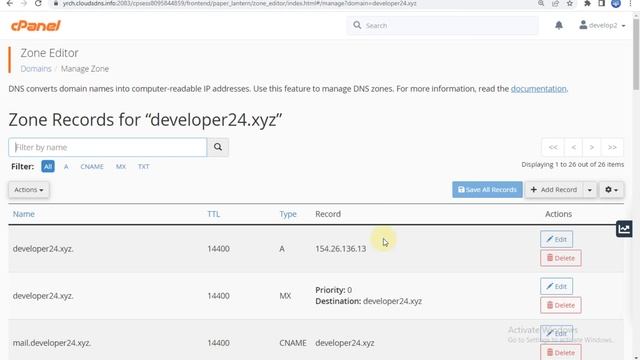This screenshot has width=640, height=360.
Task: Click the Displaying 1 to 26 text
Action: click(x=572, y=164)
